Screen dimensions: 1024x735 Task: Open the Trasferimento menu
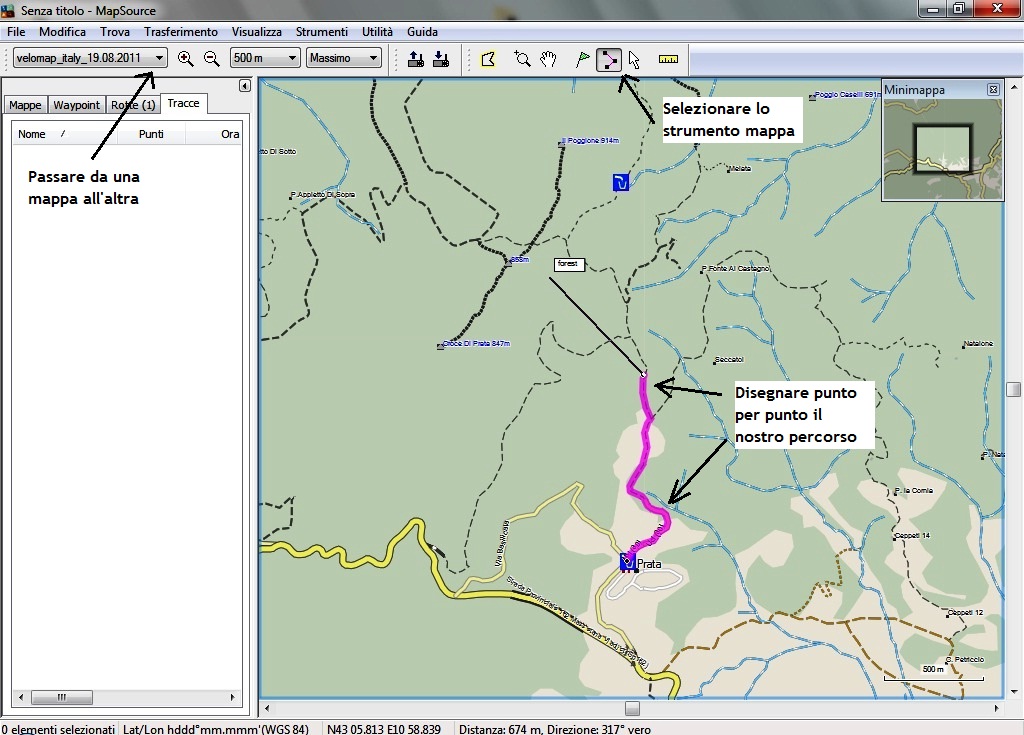pos(181,31)
